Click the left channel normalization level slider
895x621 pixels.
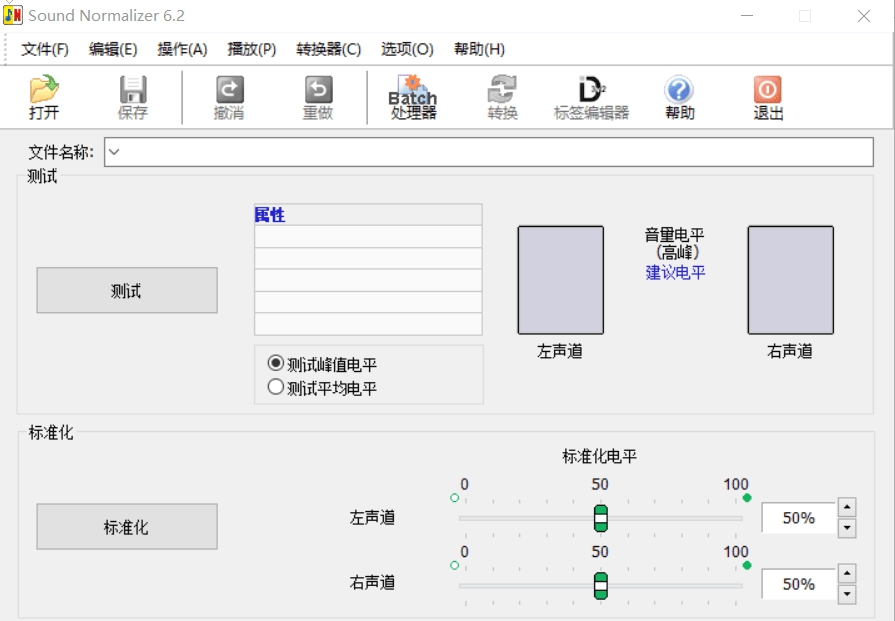pos(600,518)
